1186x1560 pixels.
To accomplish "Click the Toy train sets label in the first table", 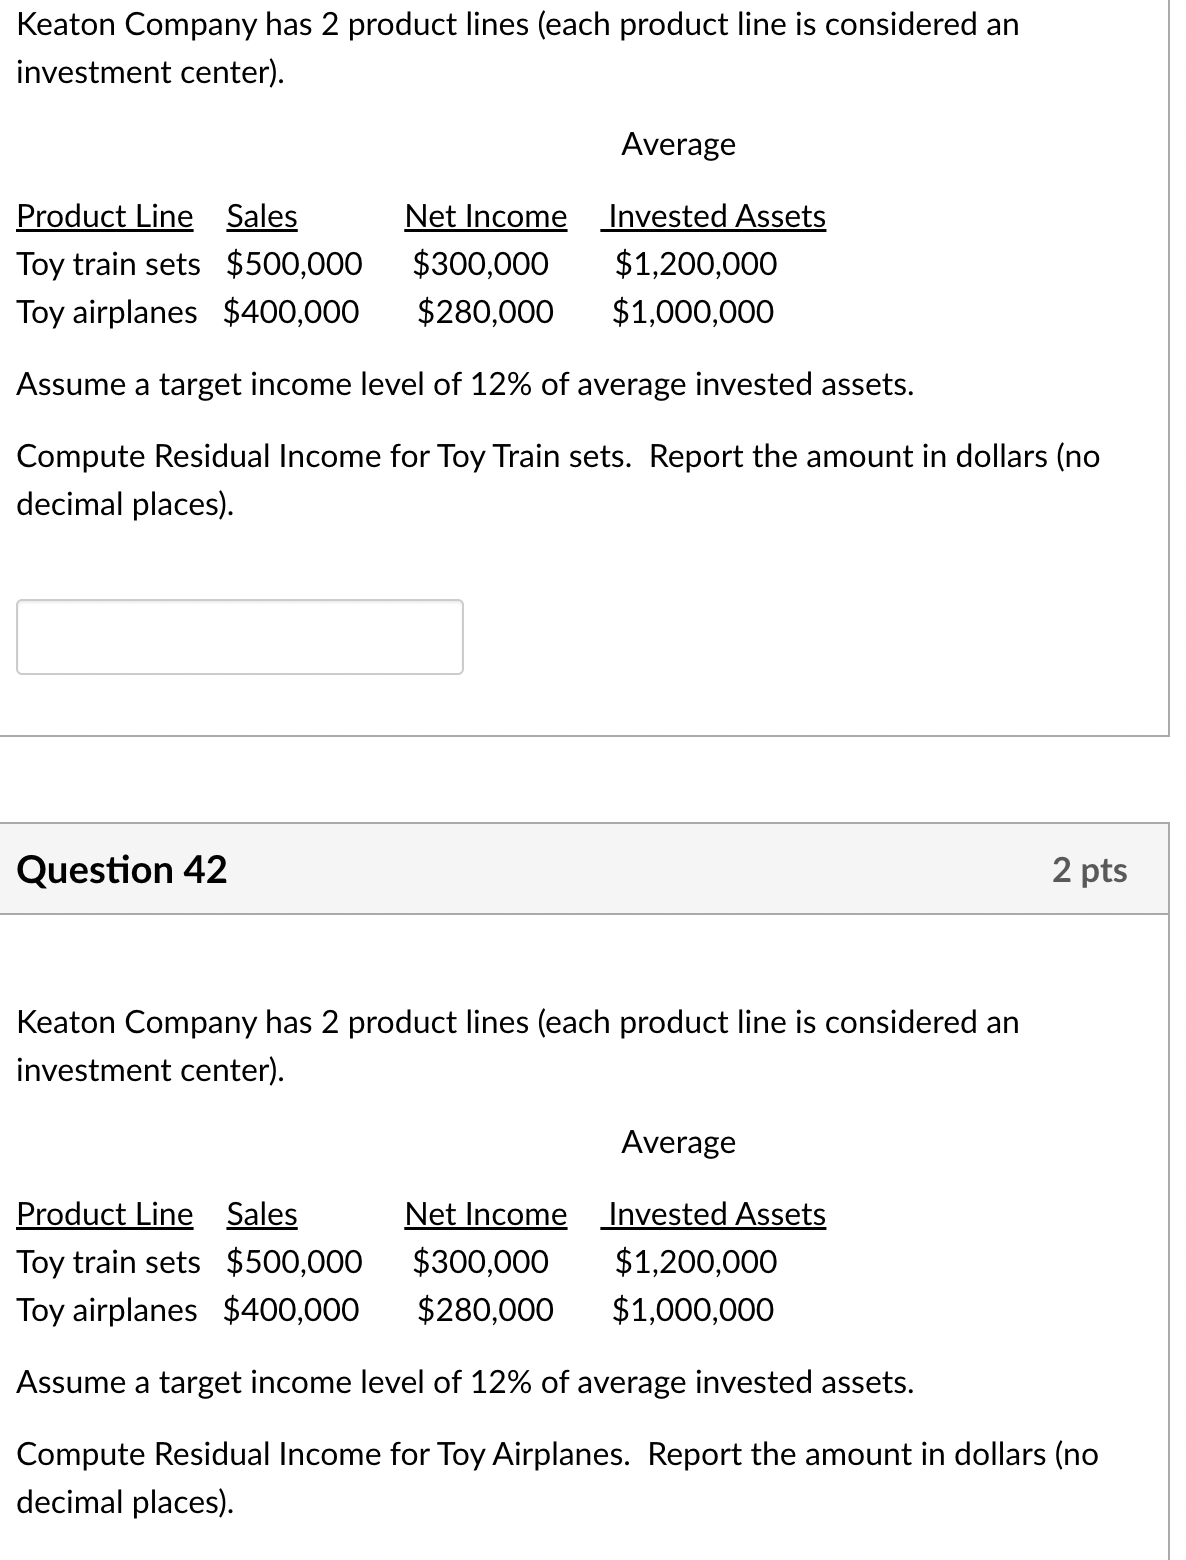I will [109, 264].
